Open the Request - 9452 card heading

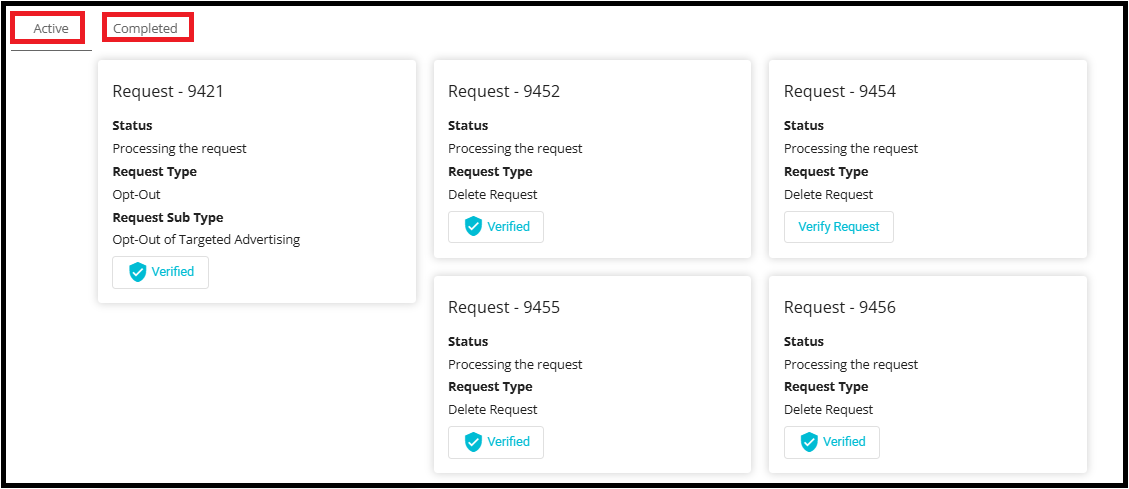504,91
